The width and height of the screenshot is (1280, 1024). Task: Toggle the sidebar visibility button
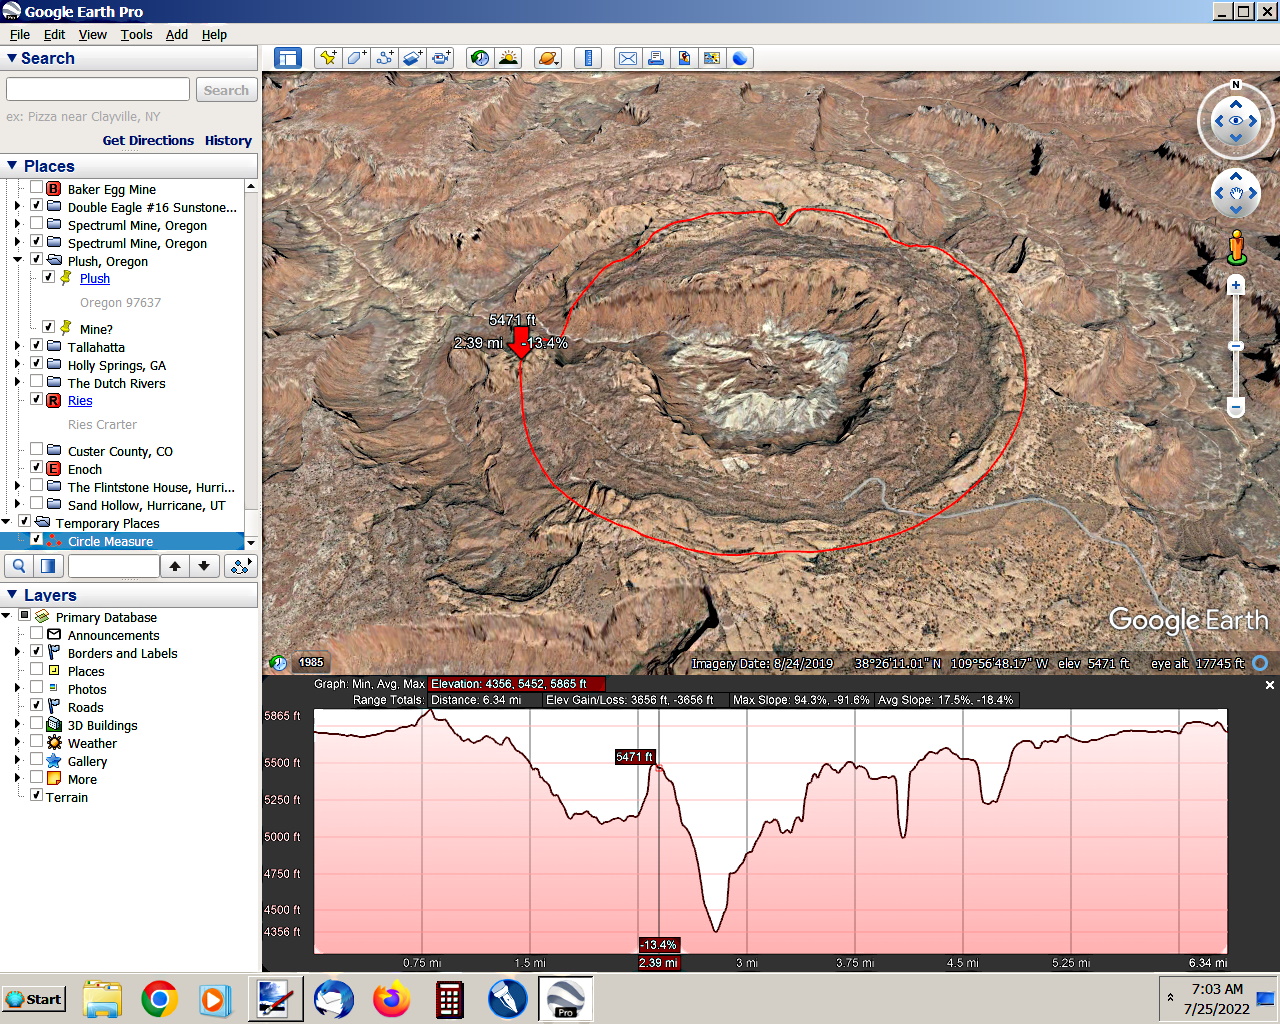tap(288, 58)
